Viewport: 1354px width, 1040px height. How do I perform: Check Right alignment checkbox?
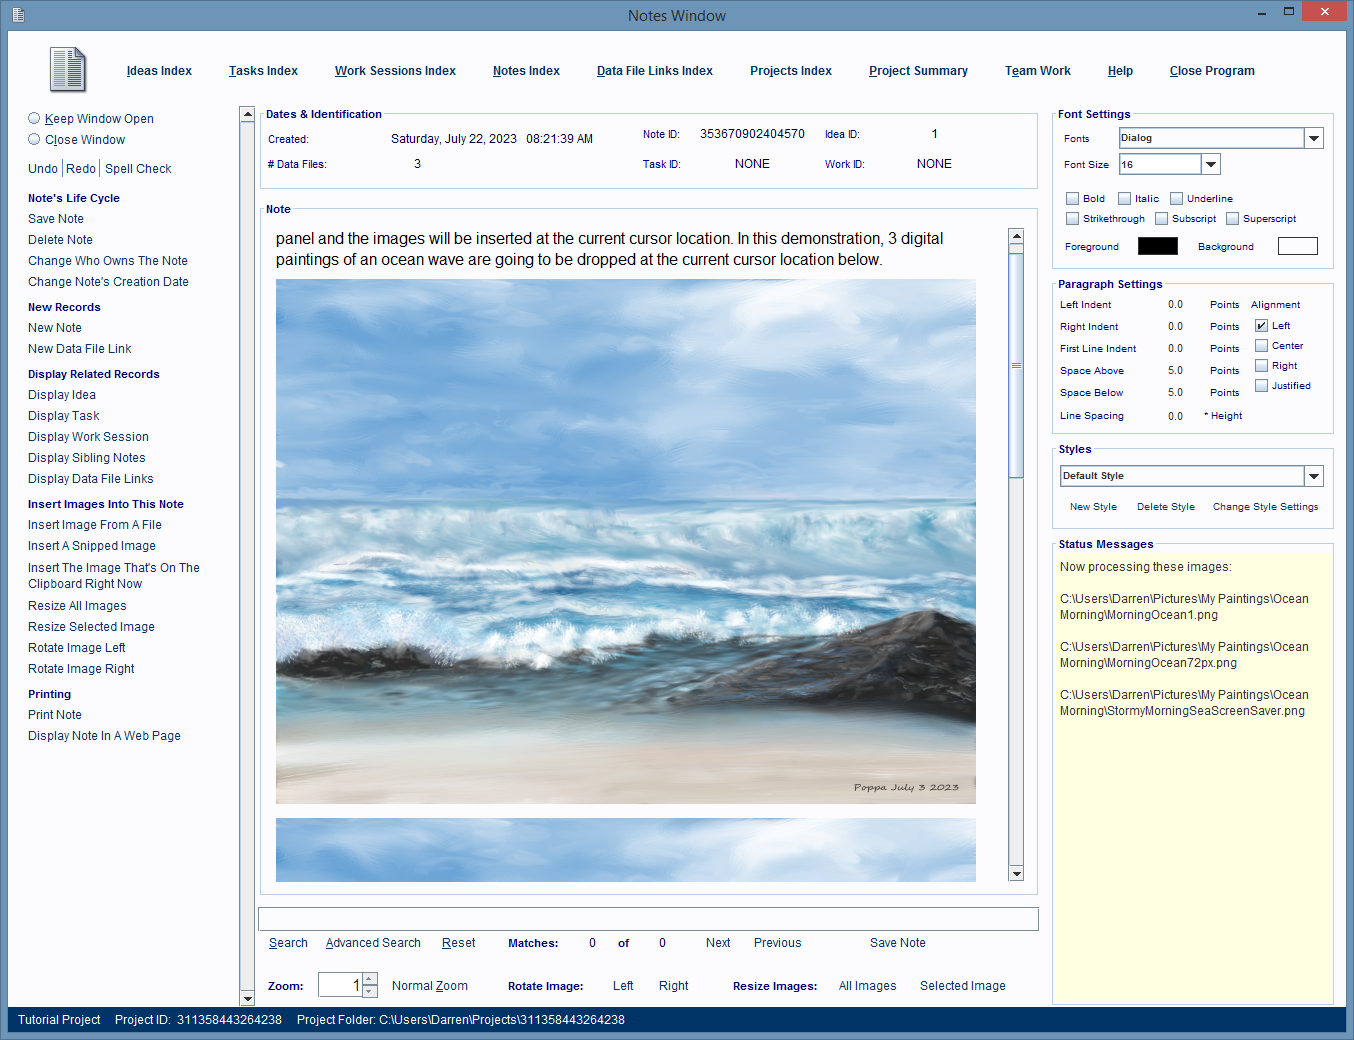[1261, 365]
